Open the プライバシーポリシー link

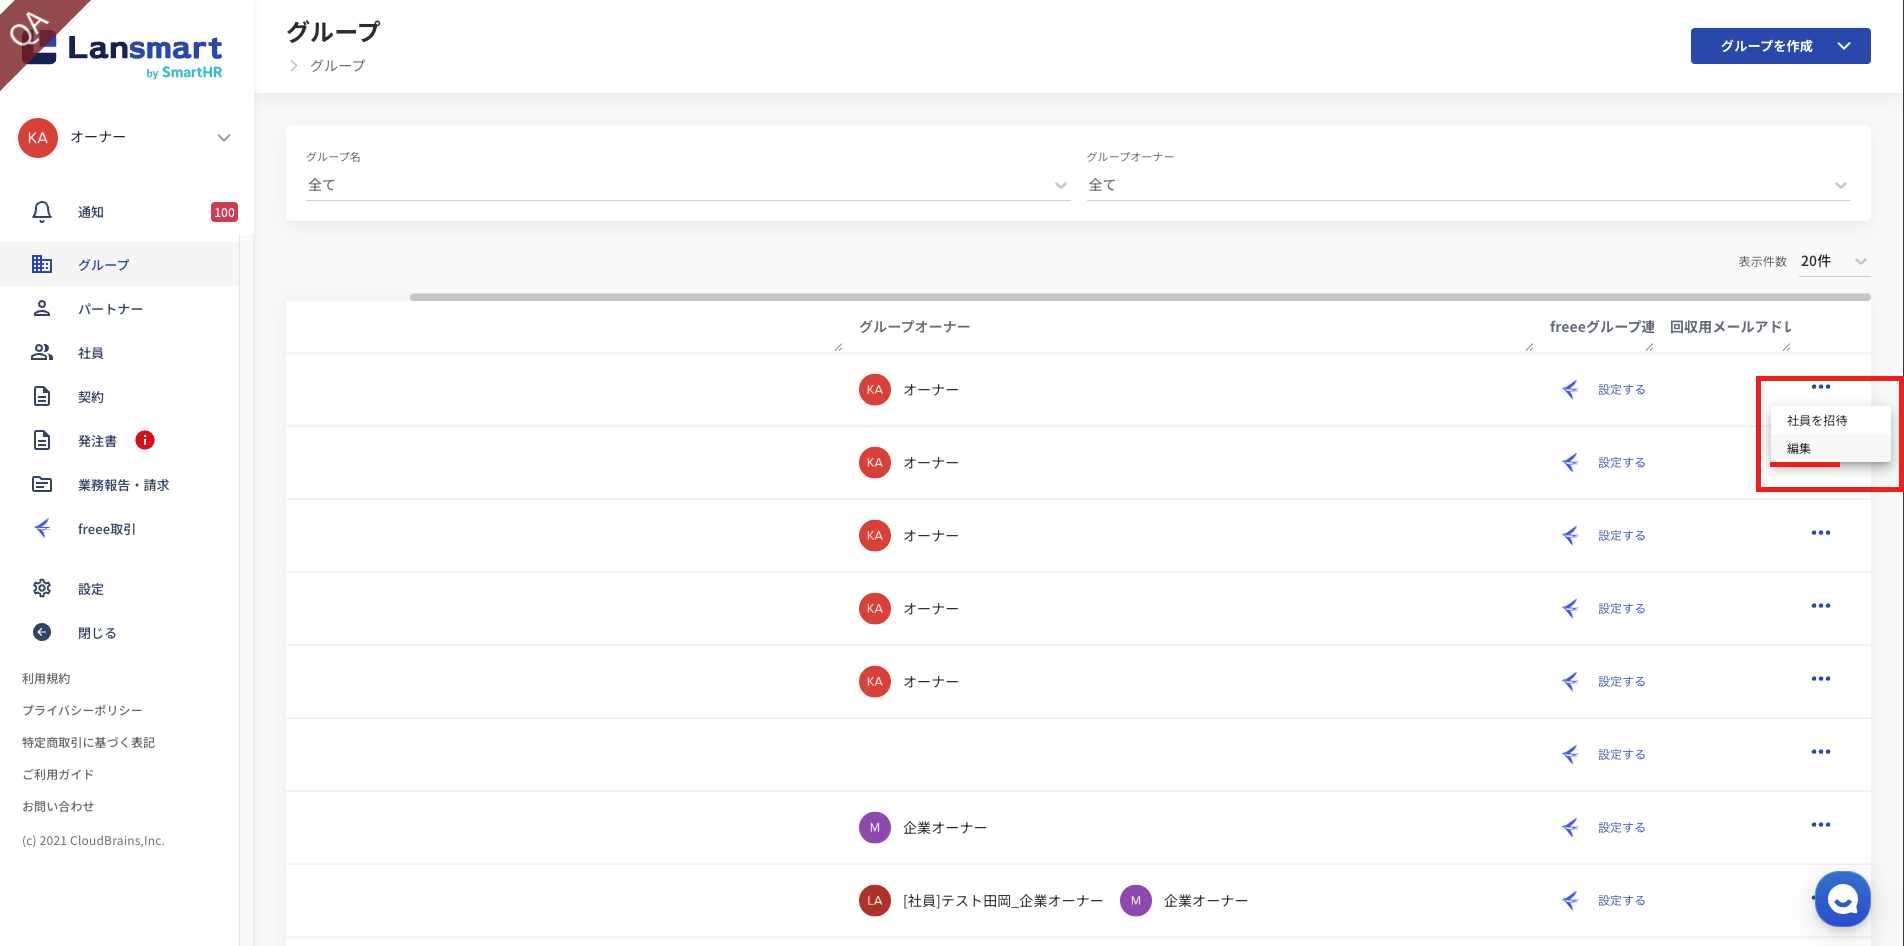(82, 710)
